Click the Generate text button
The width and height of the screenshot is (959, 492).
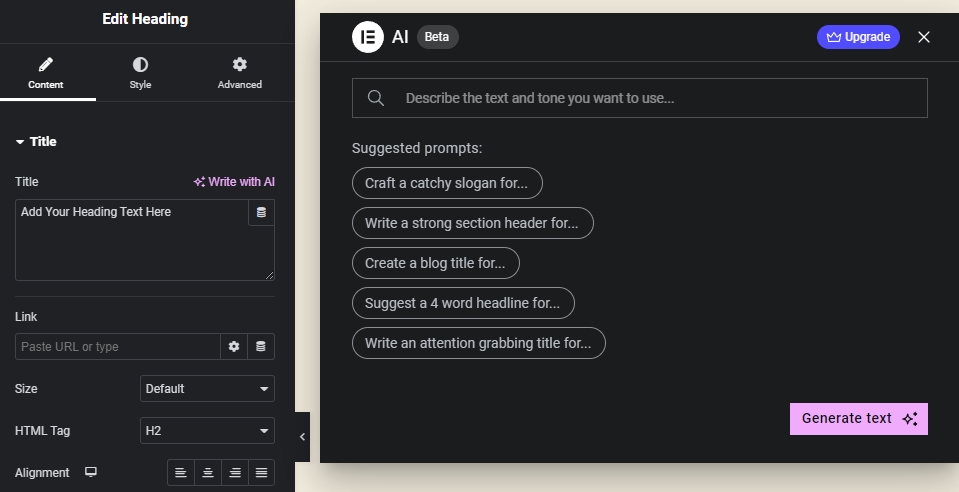click(859, 419)
